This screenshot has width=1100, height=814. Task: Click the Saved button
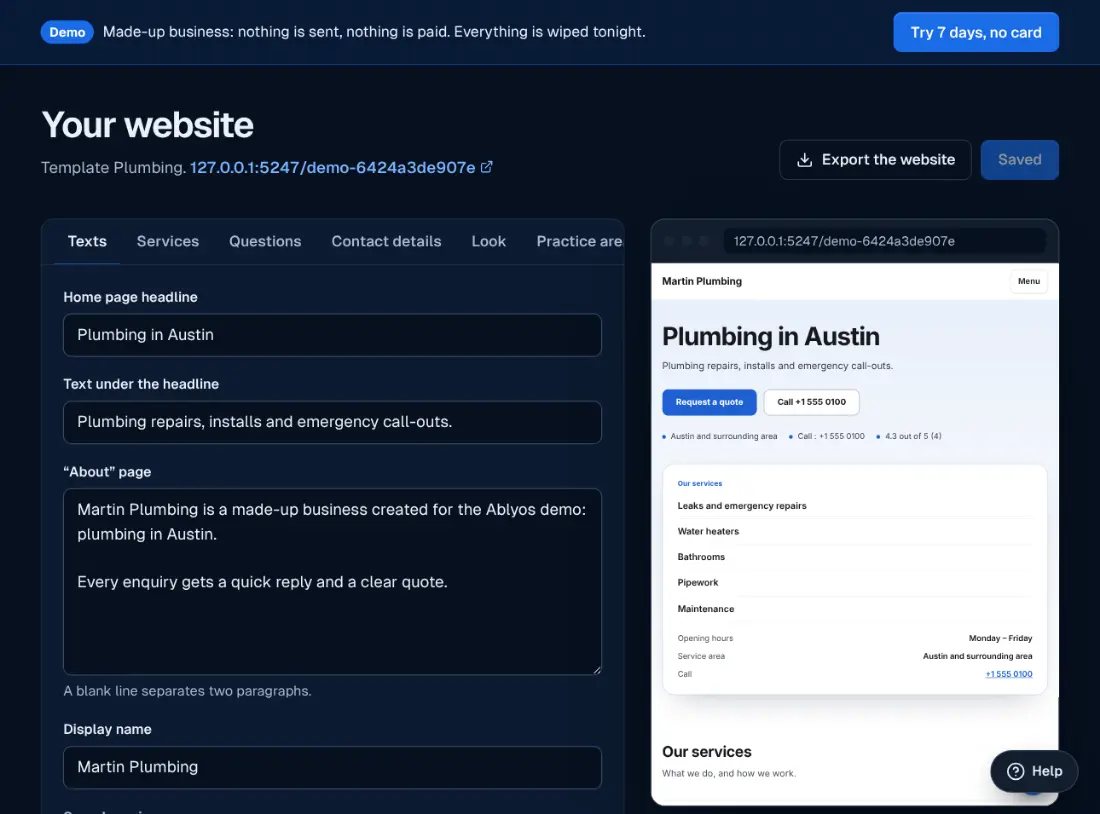1019,160
